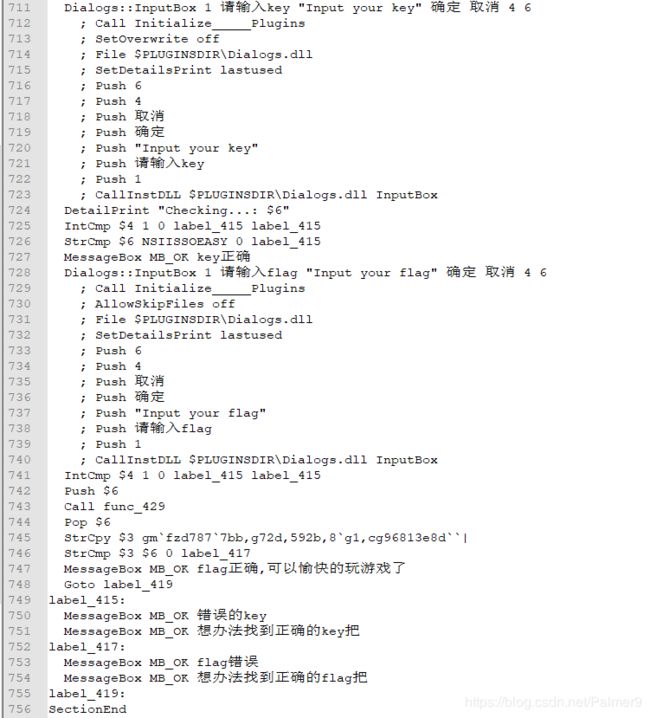The height and width of the screenshot is (718, 650).
Task: Click the NSIISSOEASY string in StrCmp line
Action: click(184, 241)
